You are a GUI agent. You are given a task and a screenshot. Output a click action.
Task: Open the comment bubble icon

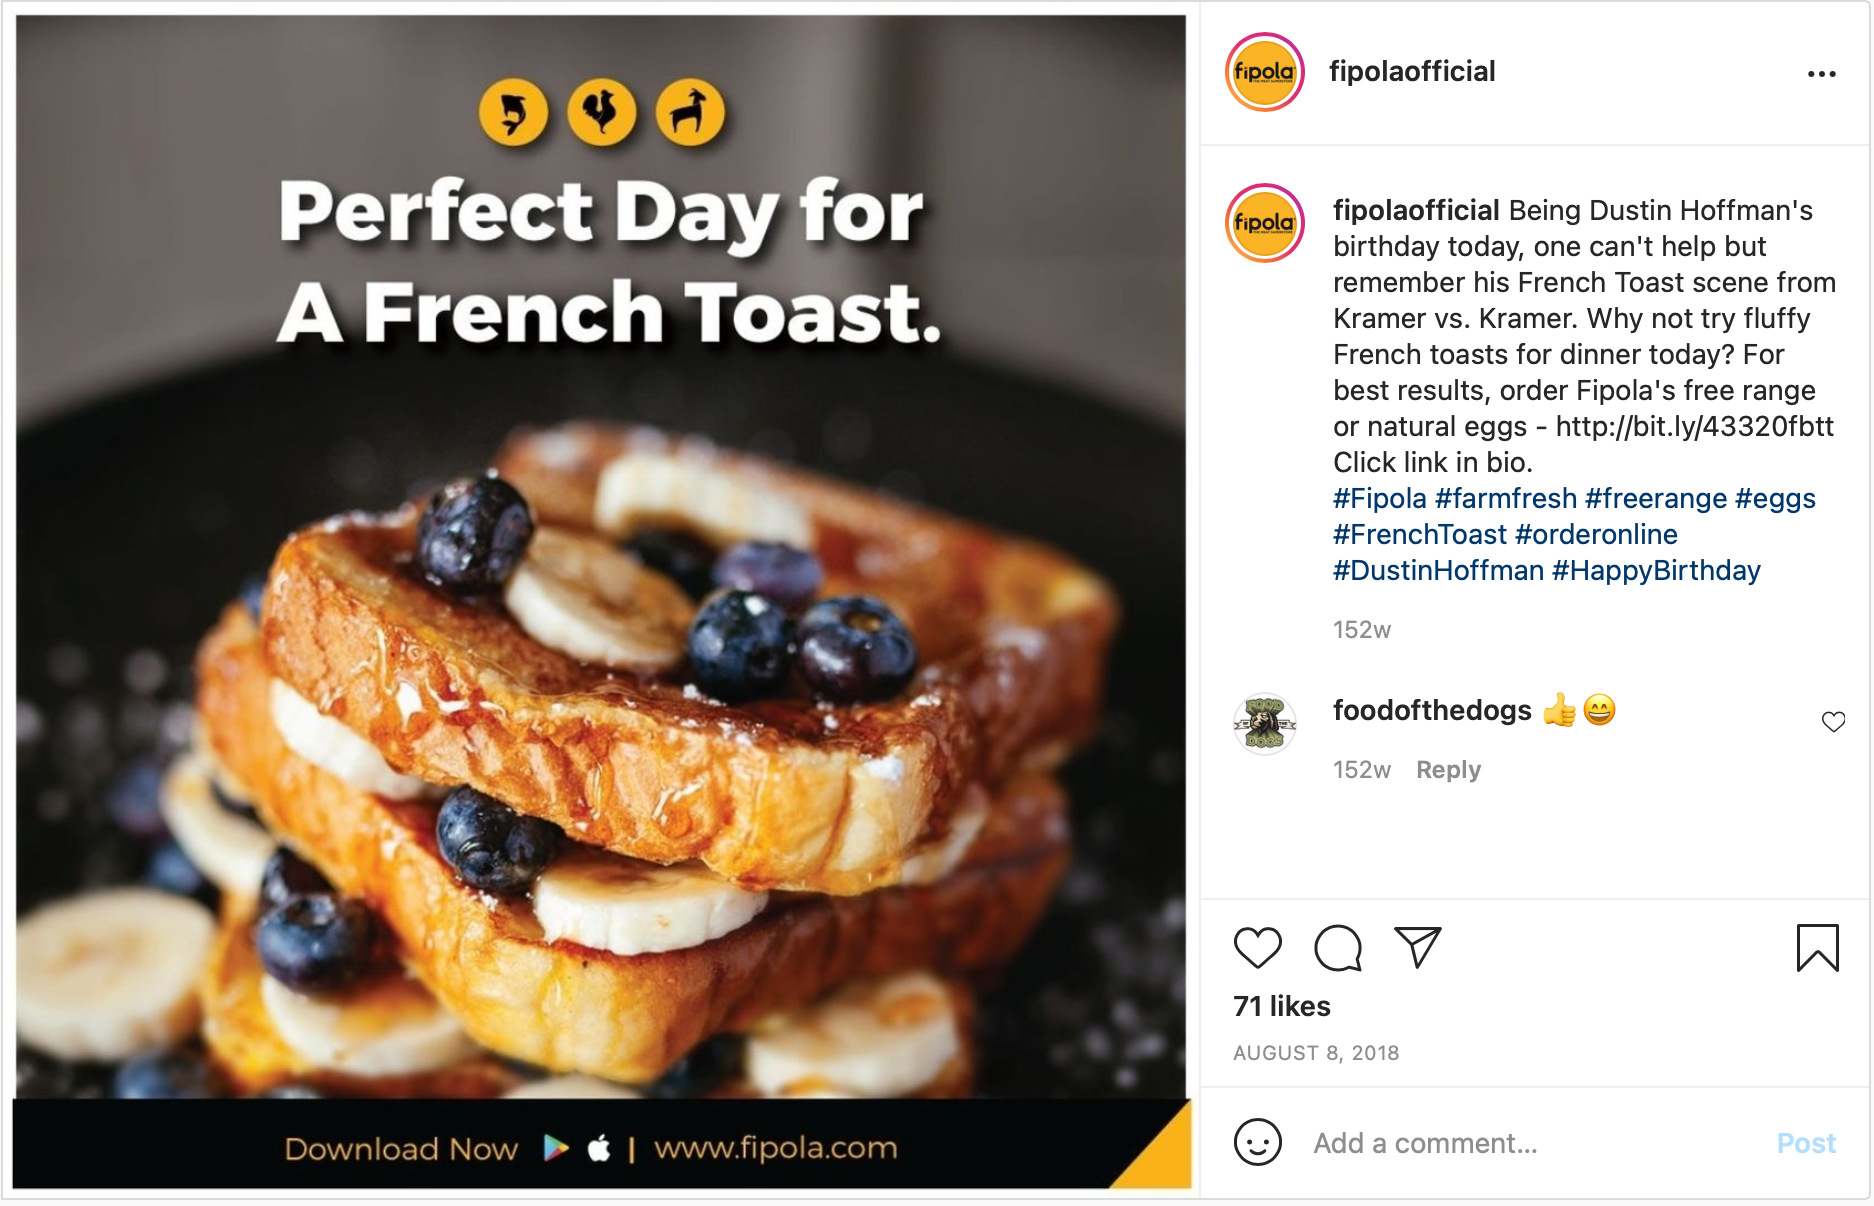pyautogui.click(x=1337, y=947)
